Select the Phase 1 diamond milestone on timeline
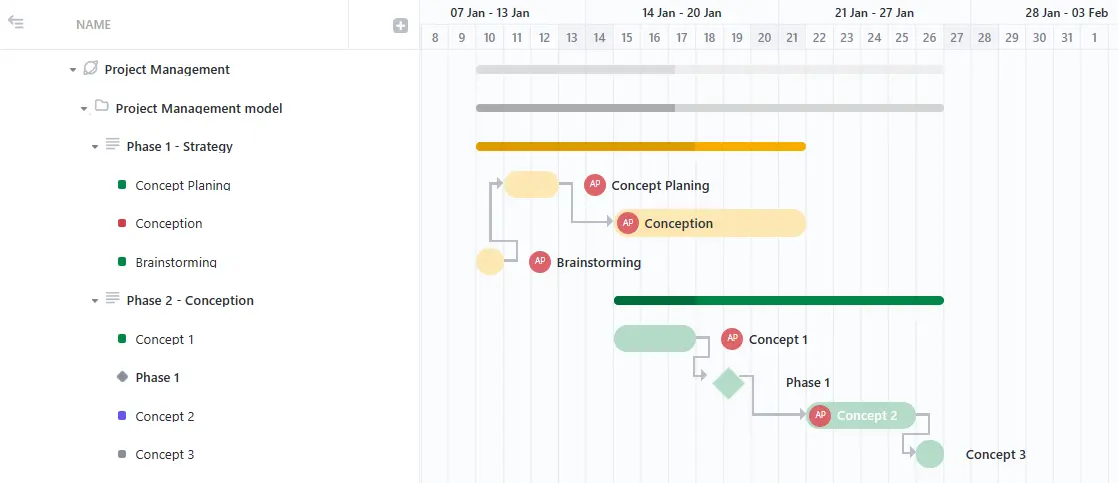The width and height of the screenshot is (1118, 483). (729, 383)
